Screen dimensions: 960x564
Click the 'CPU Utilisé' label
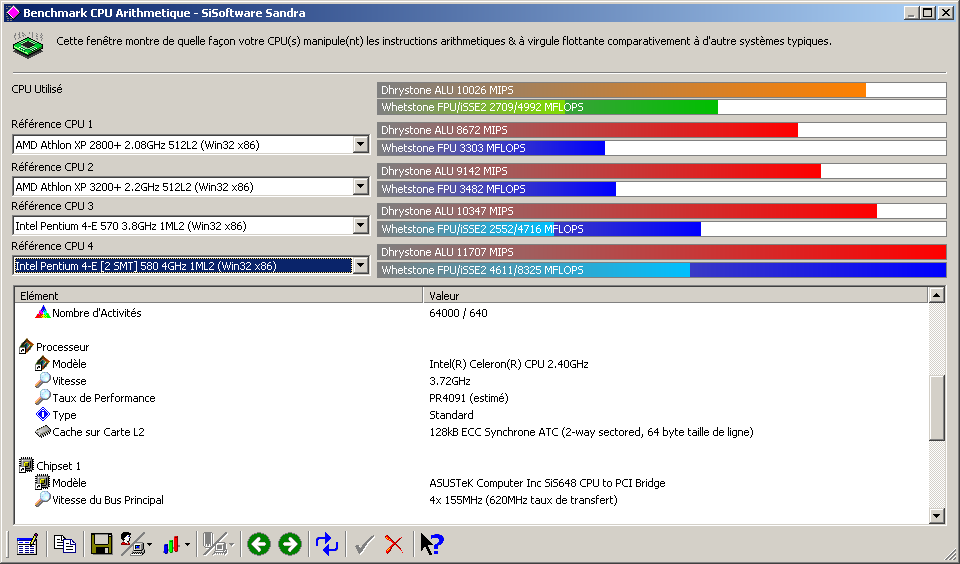click(x=37, y=89)
